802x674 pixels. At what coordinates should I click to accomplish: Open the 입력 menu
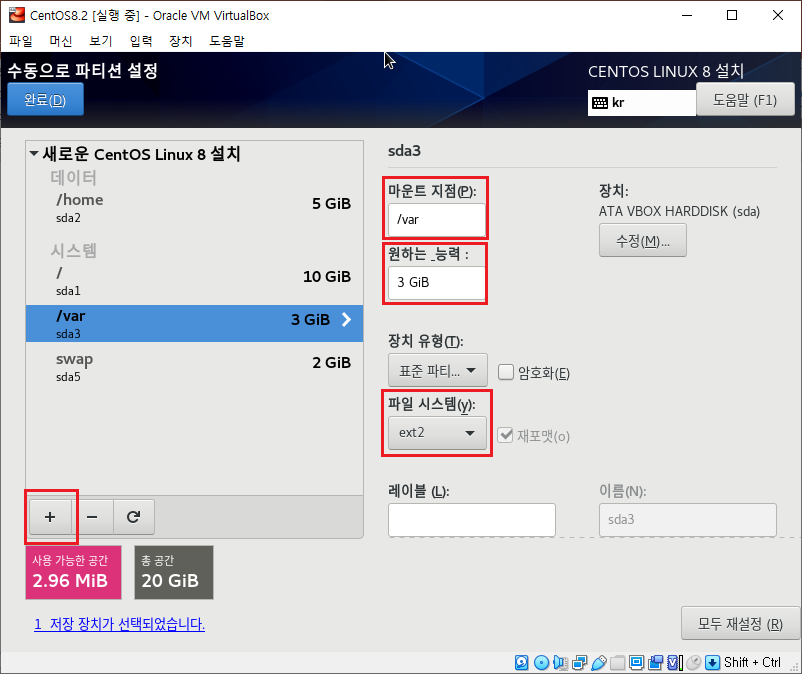[x=141, y=41]
